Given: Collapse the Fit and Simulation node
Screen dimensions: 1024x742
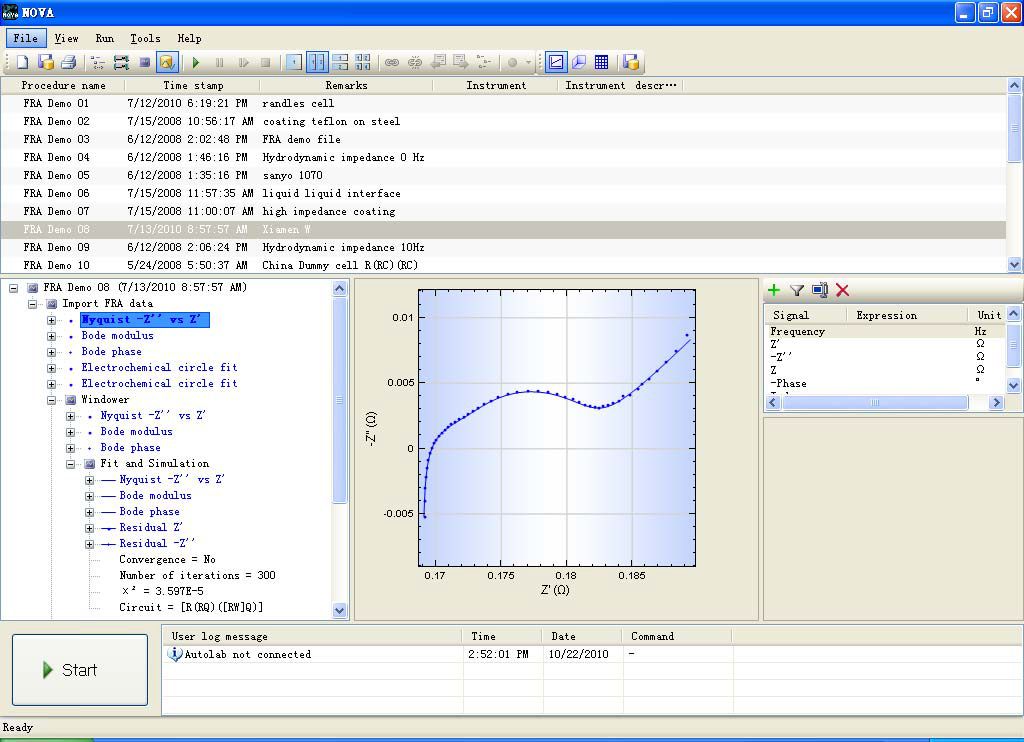Looking at the screenshot, I should click(x=70, y=464).
